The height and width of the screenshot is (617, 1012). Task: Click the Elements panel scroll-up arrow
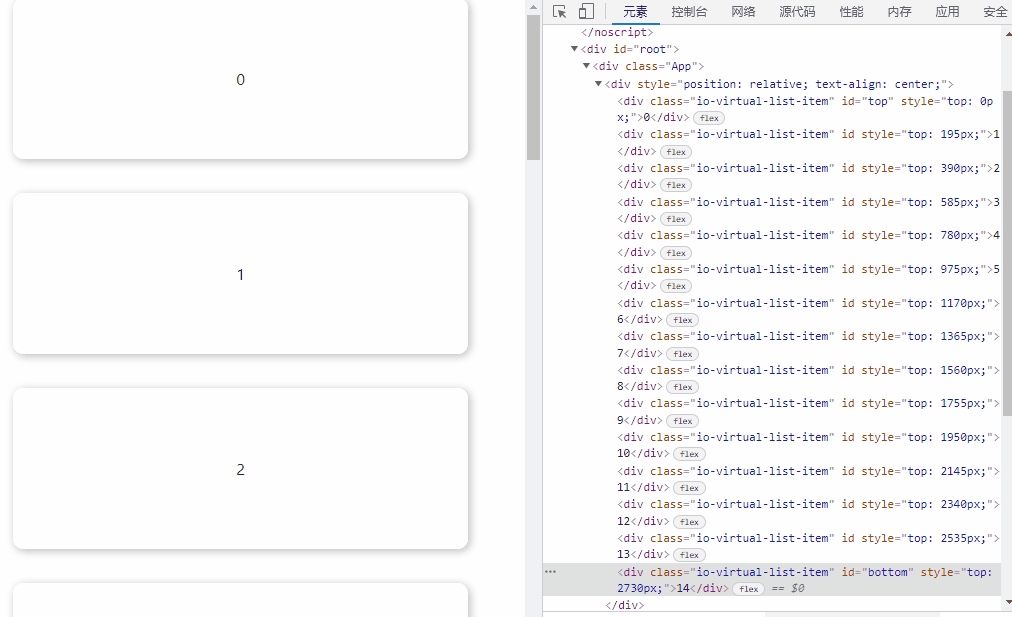[1008, 32]
